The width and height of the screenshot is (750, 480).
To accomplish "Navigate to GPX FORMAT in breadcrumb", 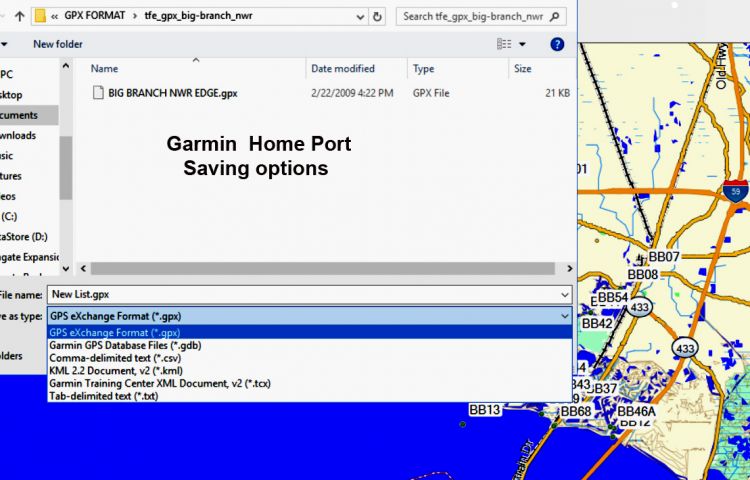I will (94, 16).
